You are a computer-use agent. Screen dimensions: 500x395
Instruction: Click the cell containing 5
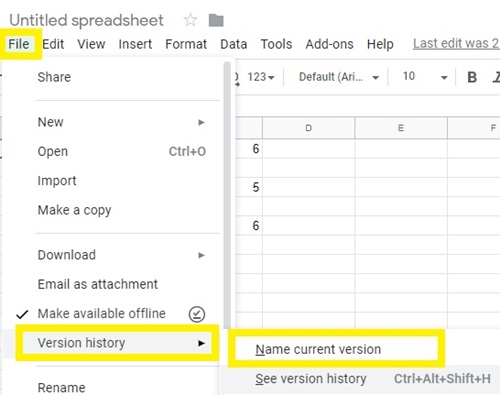pos(249,187)
